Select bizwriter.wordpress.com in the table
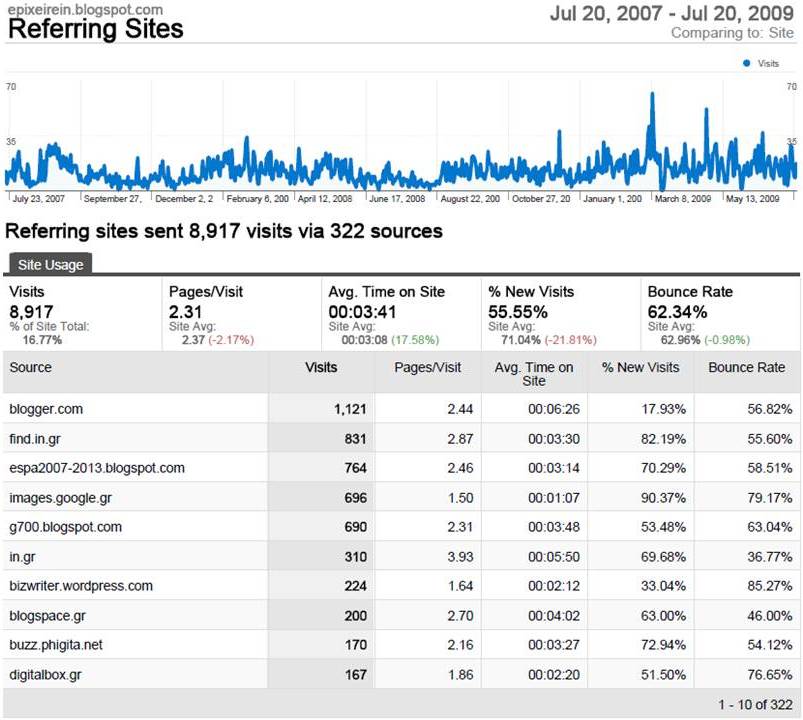The image size is (803, 720). [81, 586]
